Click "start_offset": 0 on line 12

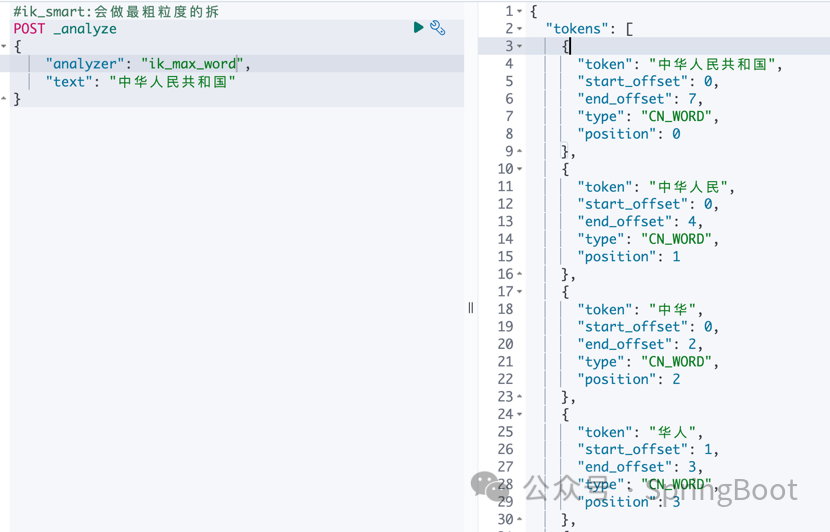tap(645, 204)
